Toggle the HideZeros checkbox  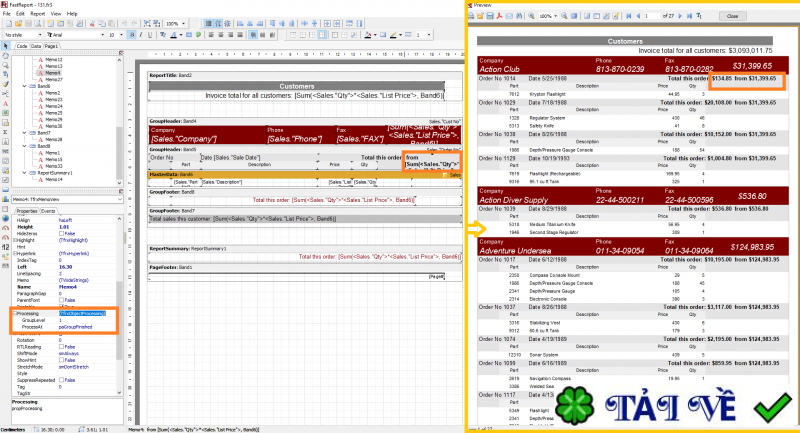pos(61,233)
